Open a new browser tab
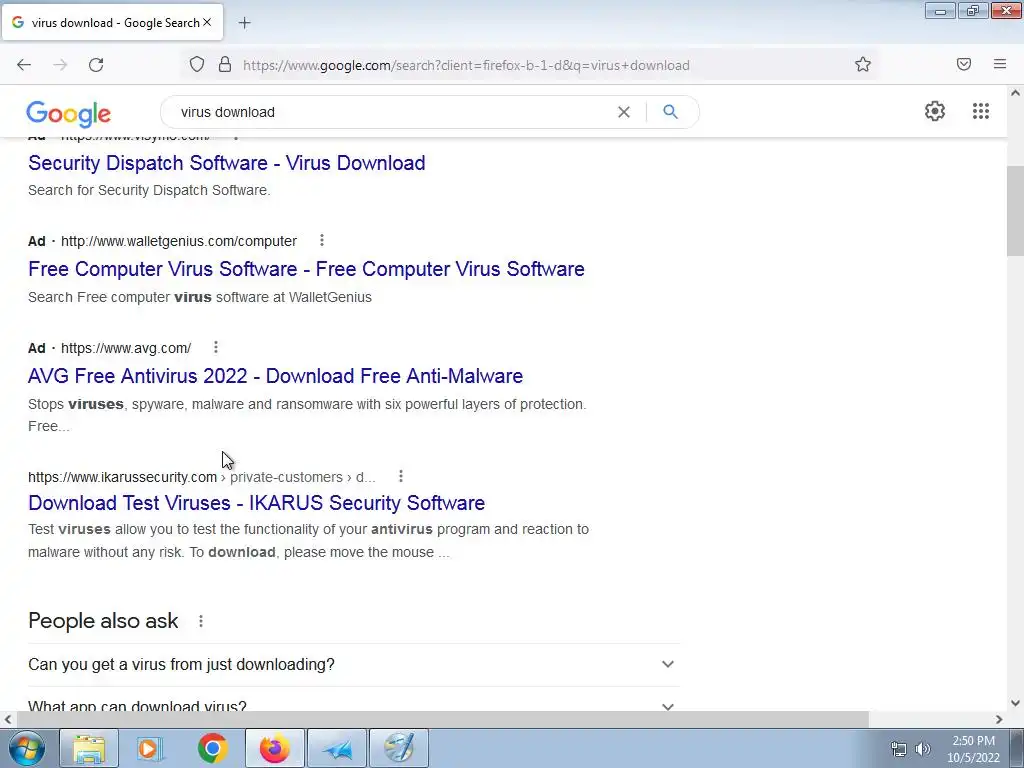This screenshot has width=1024, height=768. coord(244,23)
